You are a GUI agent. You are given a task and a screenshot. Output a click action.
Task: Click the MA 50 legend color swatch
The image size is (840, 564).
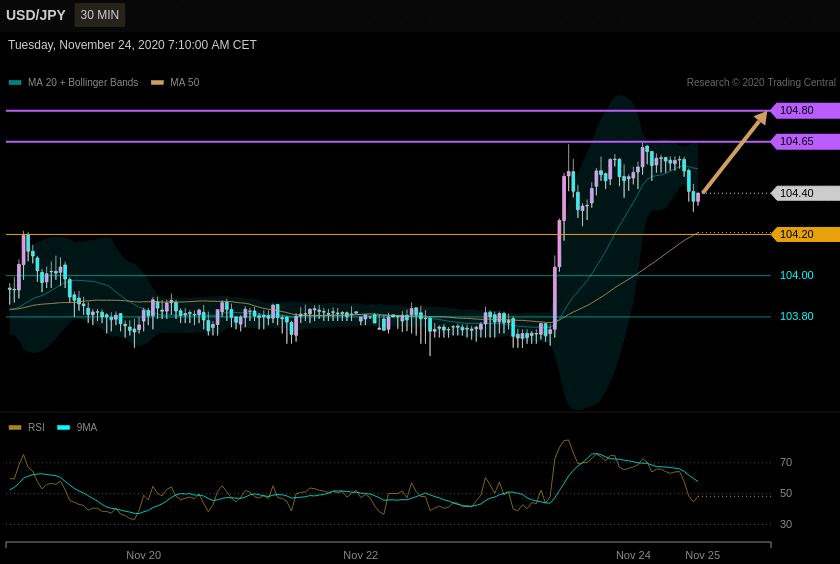[158, 82]
